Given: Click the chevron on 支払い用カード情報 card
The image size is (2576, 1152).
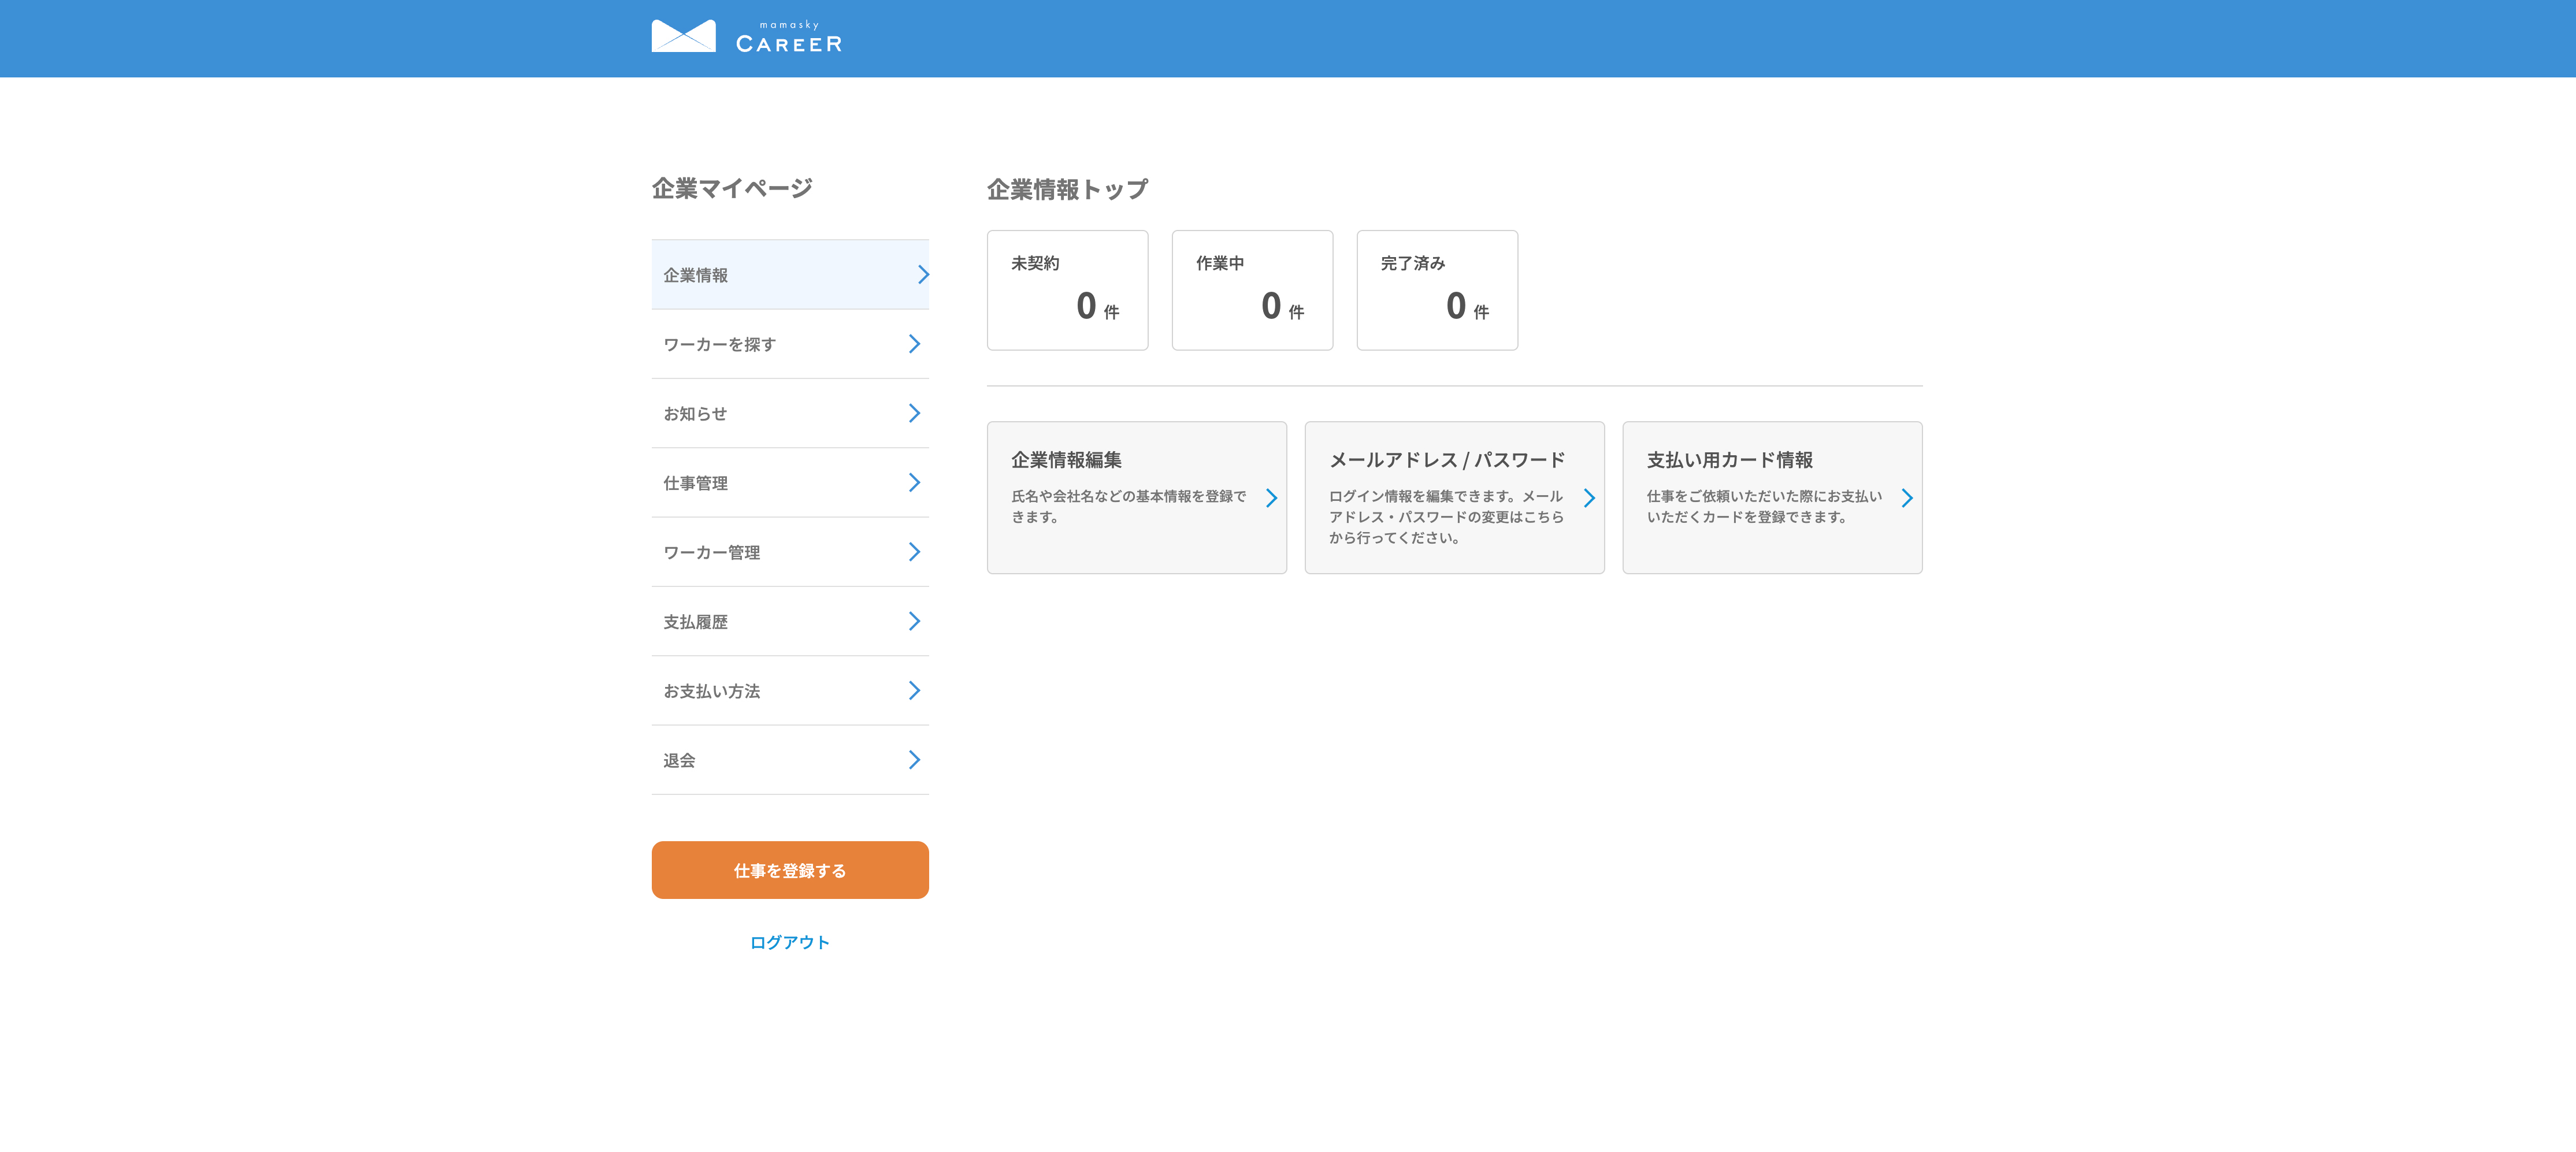Looking at the screenshot, I should (1907, 498).
